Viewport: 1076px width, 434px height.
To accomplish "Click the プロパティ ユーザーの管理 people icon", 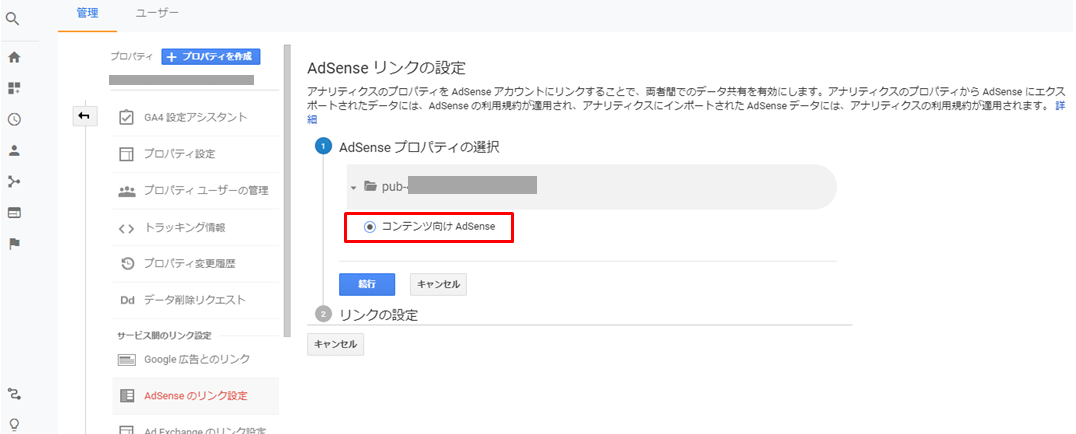I will click(126, 191).
